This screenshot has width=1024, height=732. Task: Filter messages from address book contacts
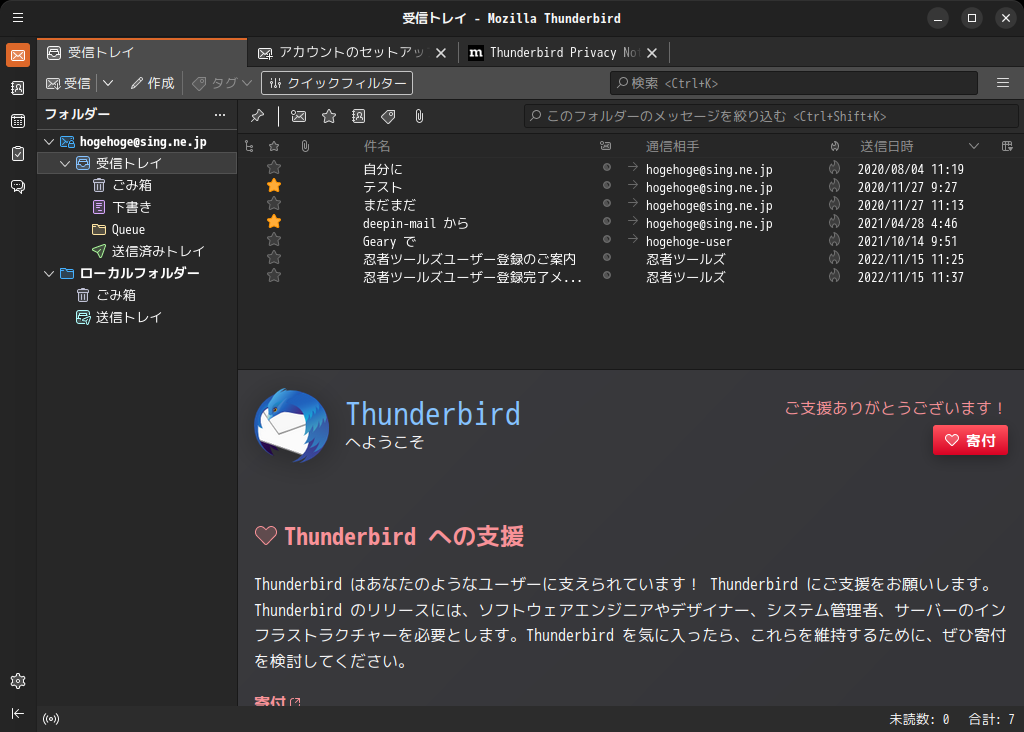tap(359, 116)
